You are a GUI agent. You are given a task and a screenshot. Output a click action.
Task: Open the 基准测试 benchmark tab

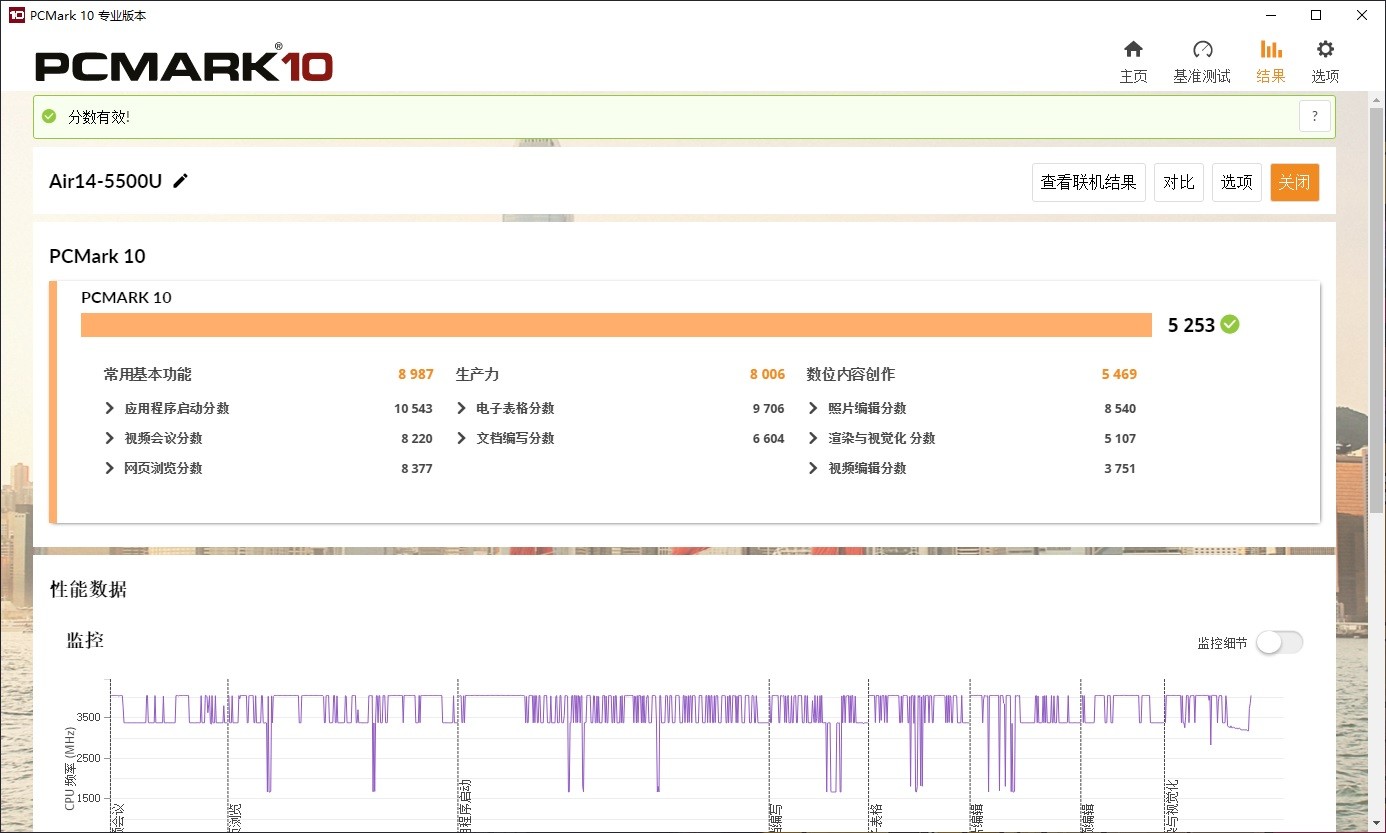1202,62
